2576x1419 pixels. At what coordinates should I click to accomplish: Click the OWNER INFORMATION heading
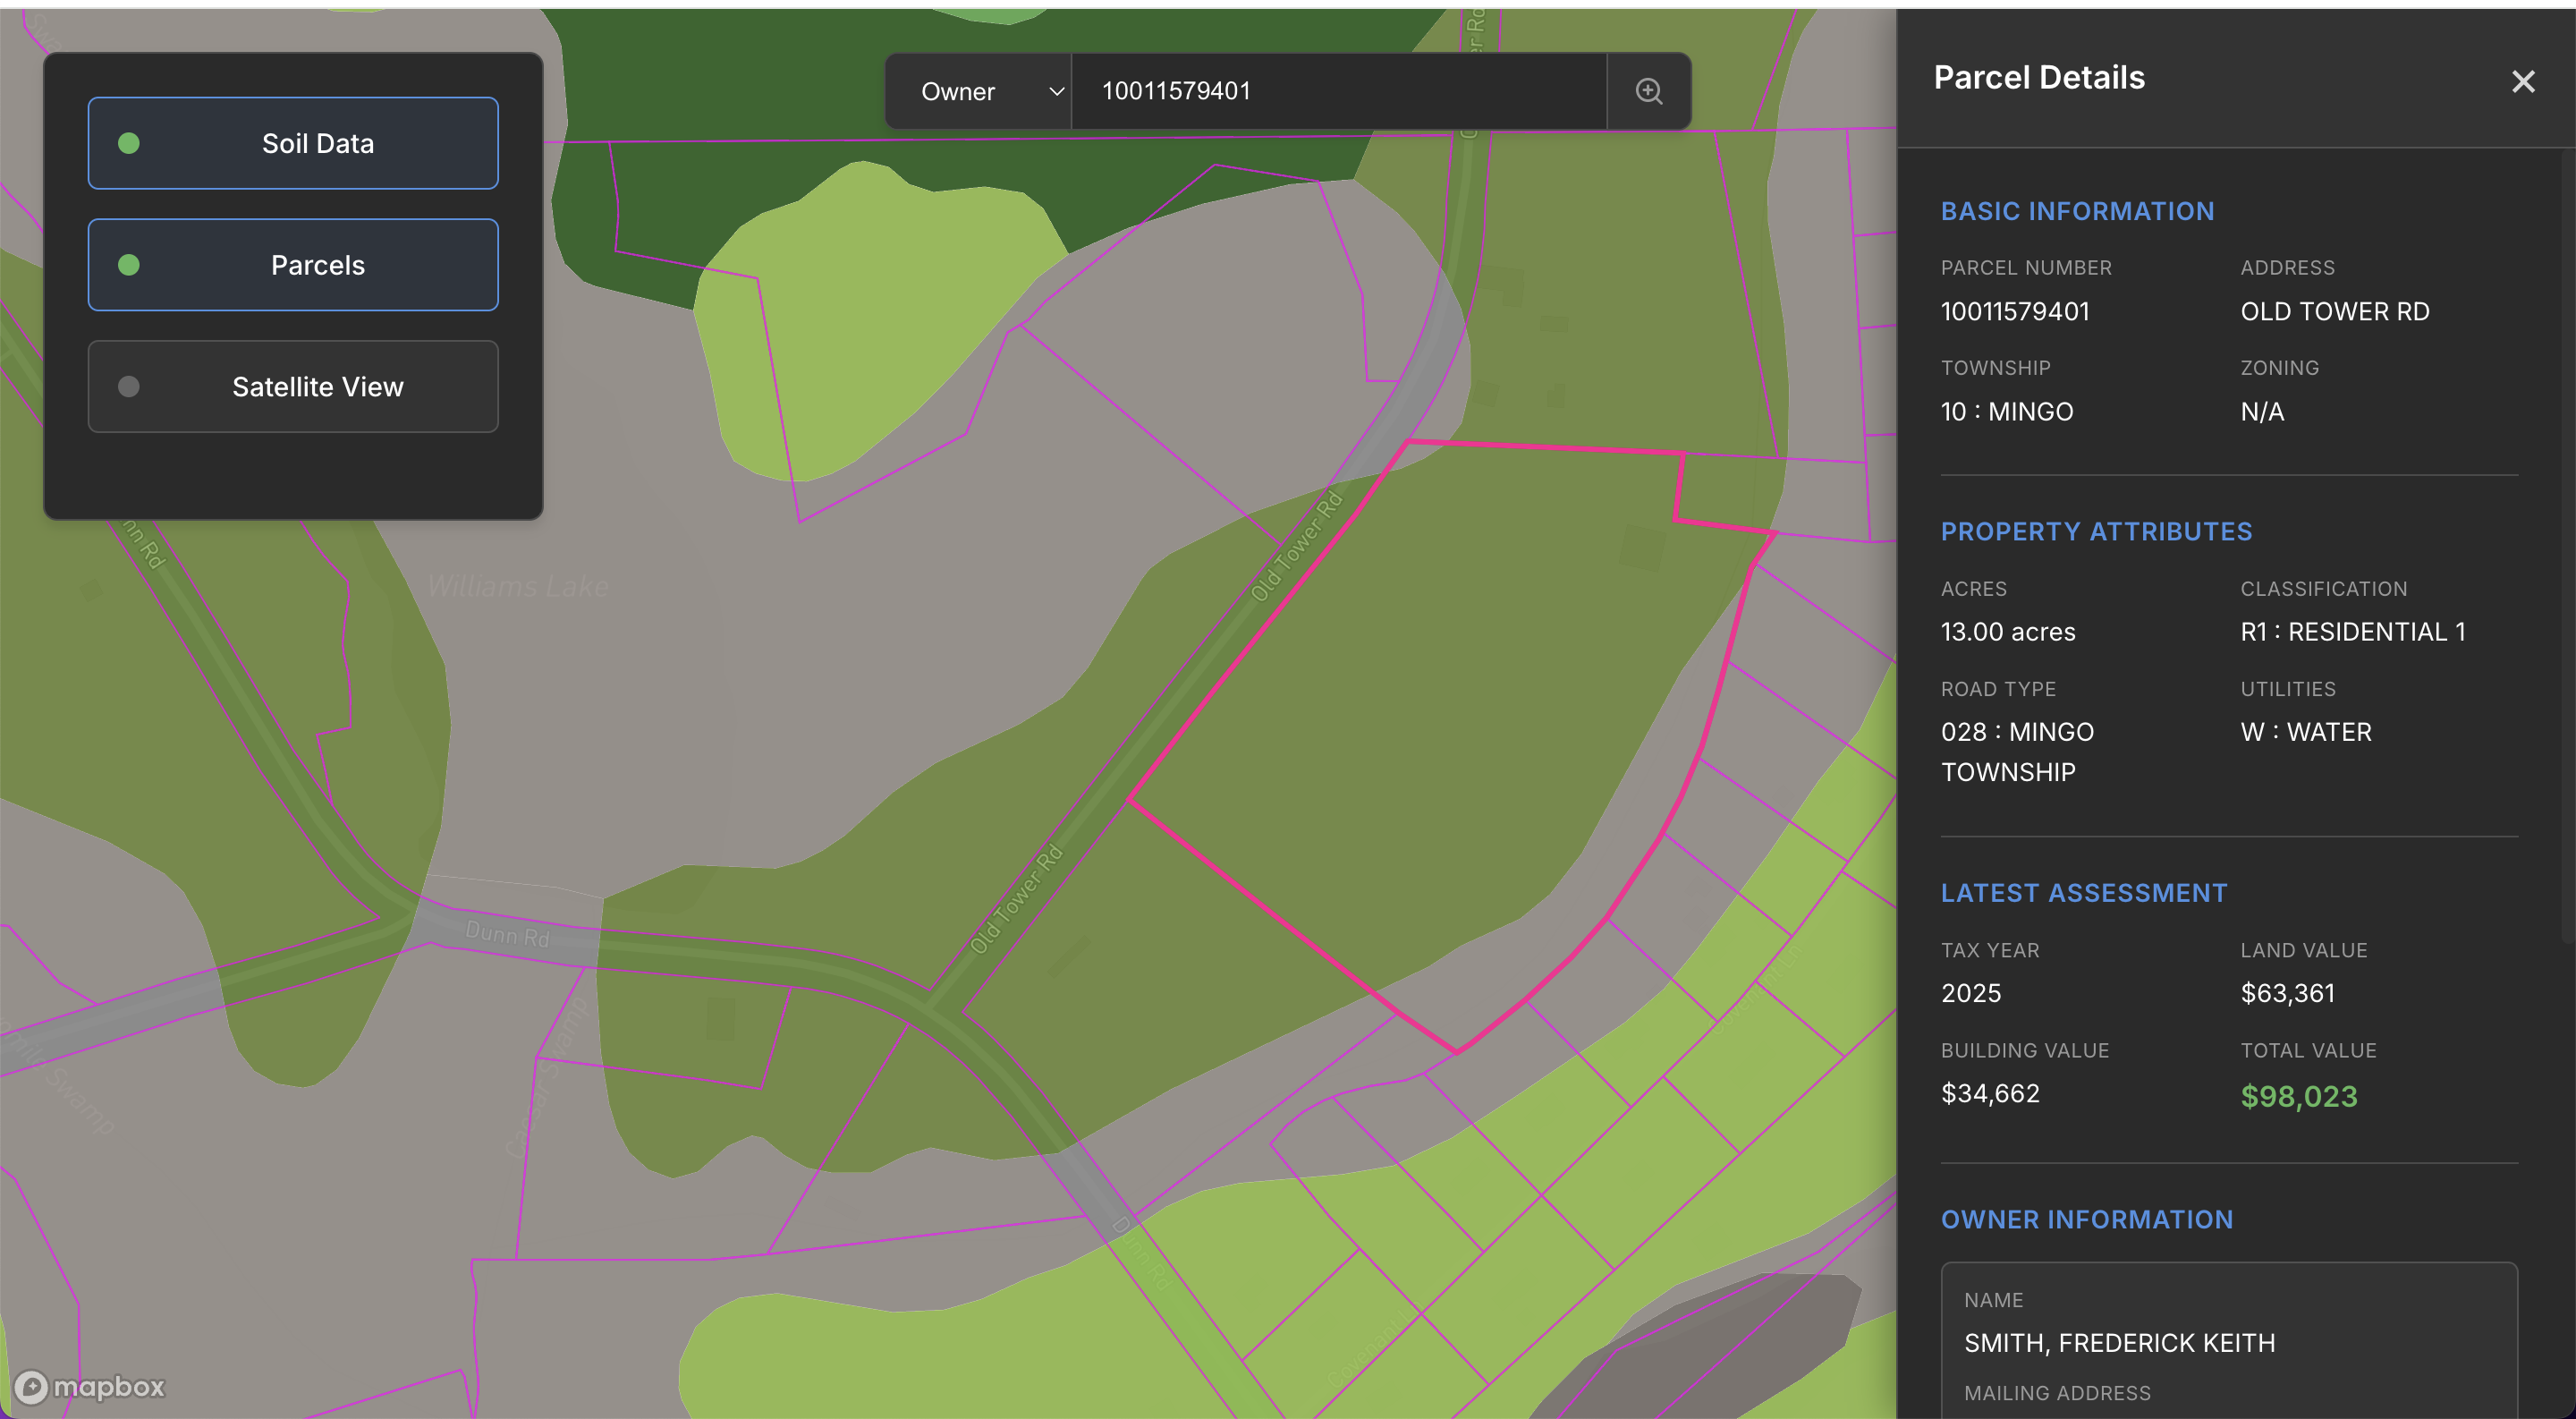point(2086,1219)
